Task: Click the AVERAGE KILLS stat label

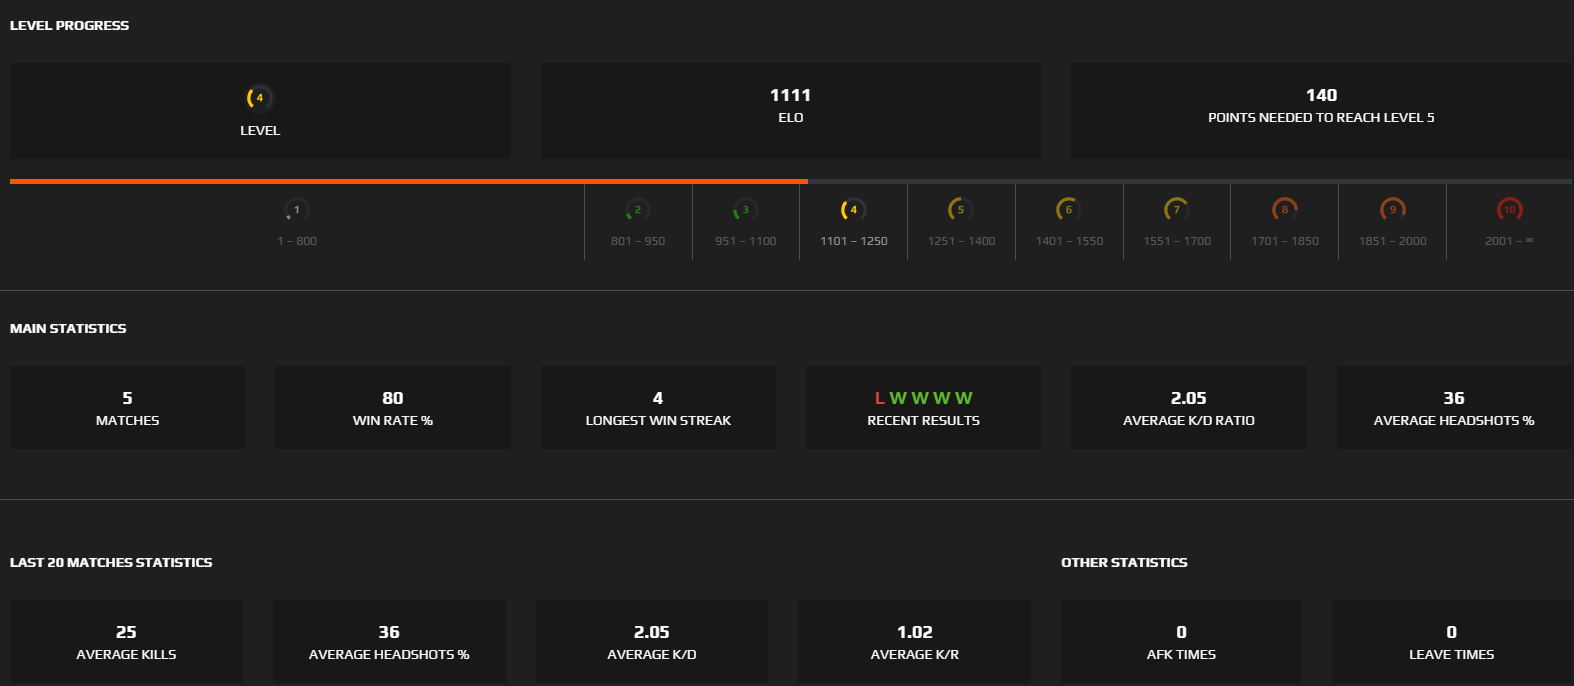Action: (126, 655)
